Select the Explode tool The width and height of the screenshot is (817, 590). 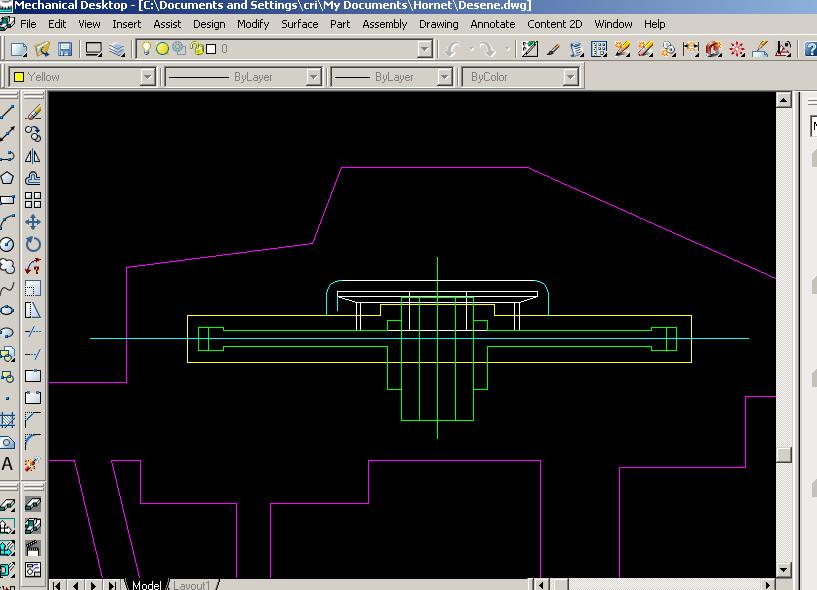[33, 464]
